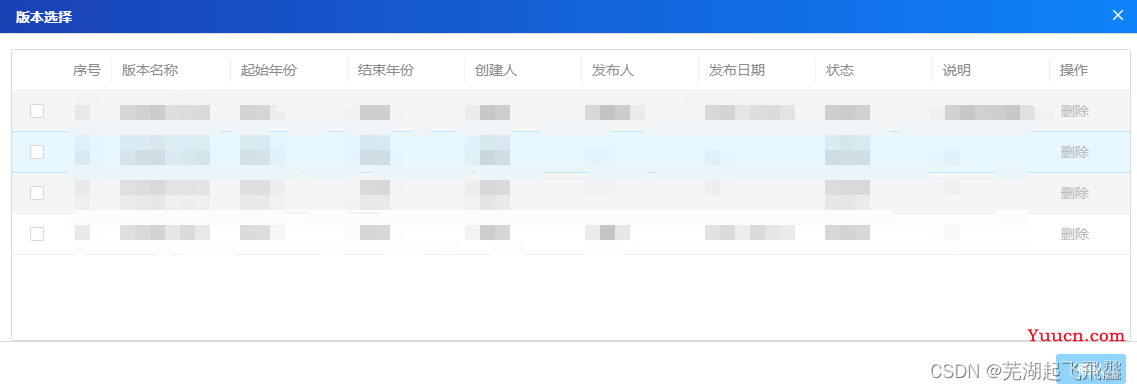Tick the checkbox in the fourth table row

pyautogui.click(x=37, y=233)
